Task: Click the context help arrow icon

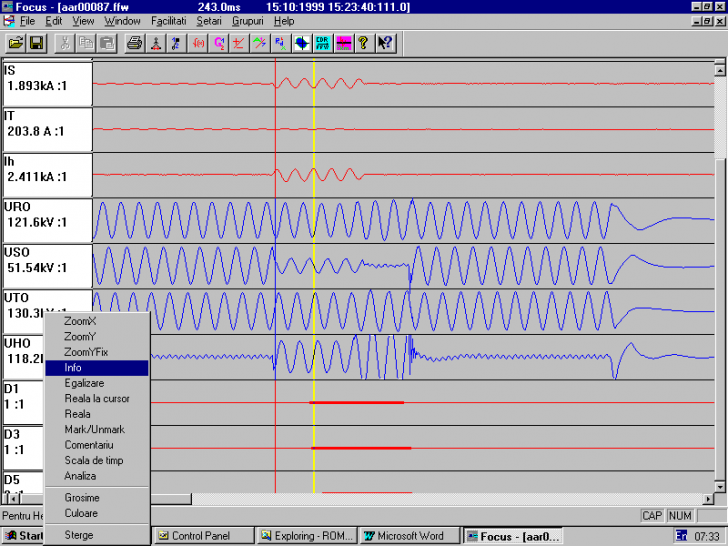Action: pos(385,43)
